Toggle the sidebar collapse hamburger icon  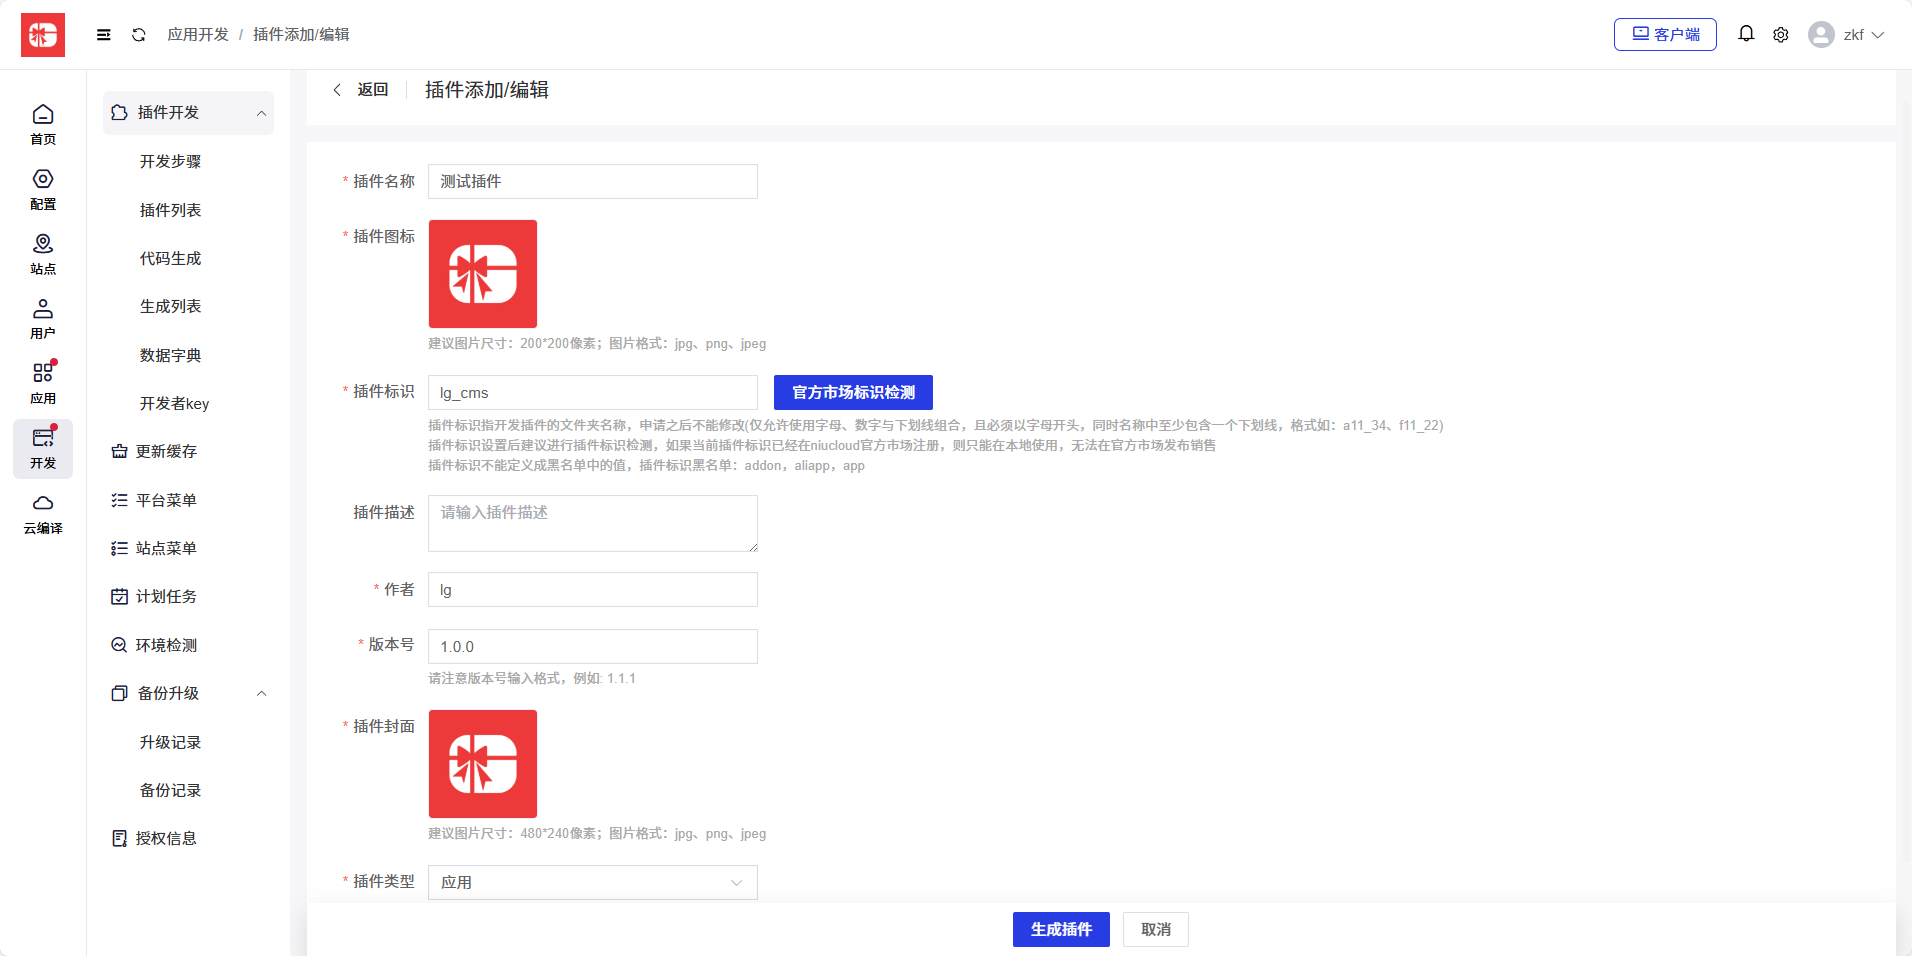pyautogui.click(x=104, y=35)
